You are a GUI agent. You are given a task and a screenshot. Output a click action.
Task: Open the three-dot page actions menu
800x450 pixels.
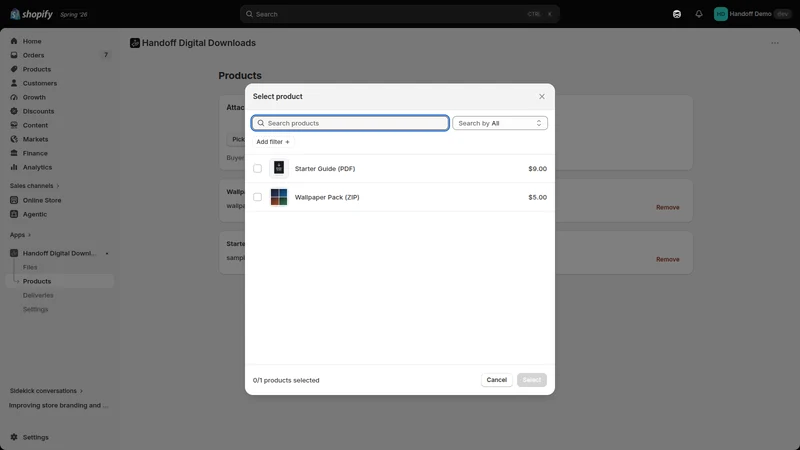[x=774, y=43]
